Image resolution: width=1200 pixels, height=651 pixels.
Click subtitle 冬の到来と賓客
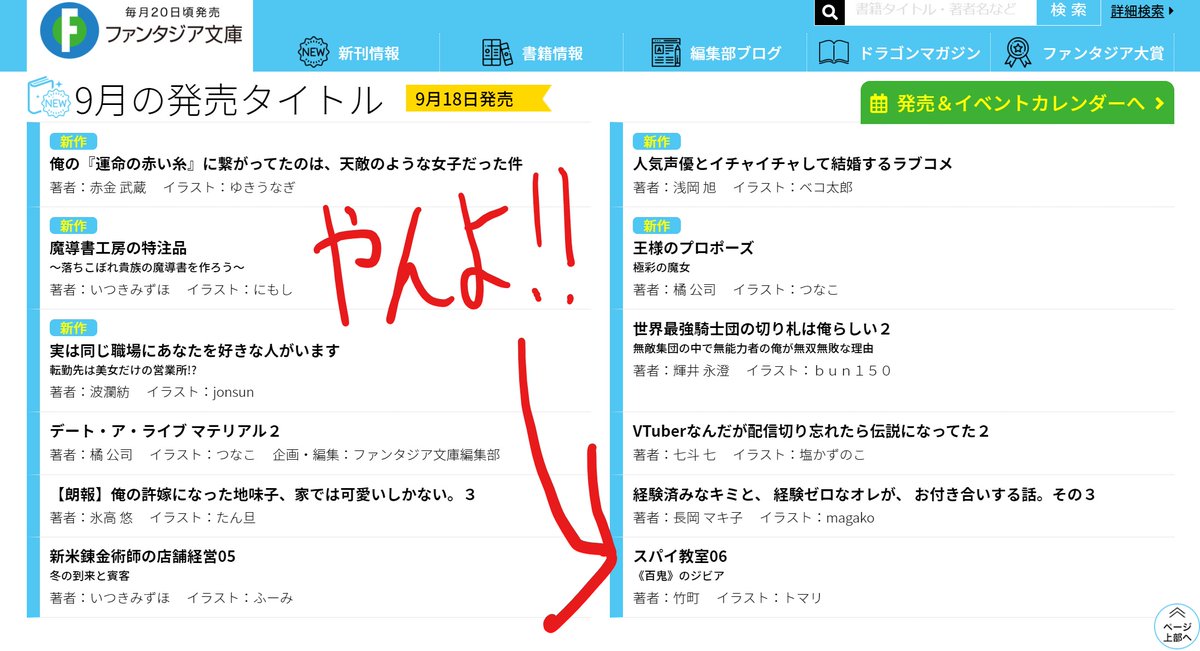tap(89, 577)
